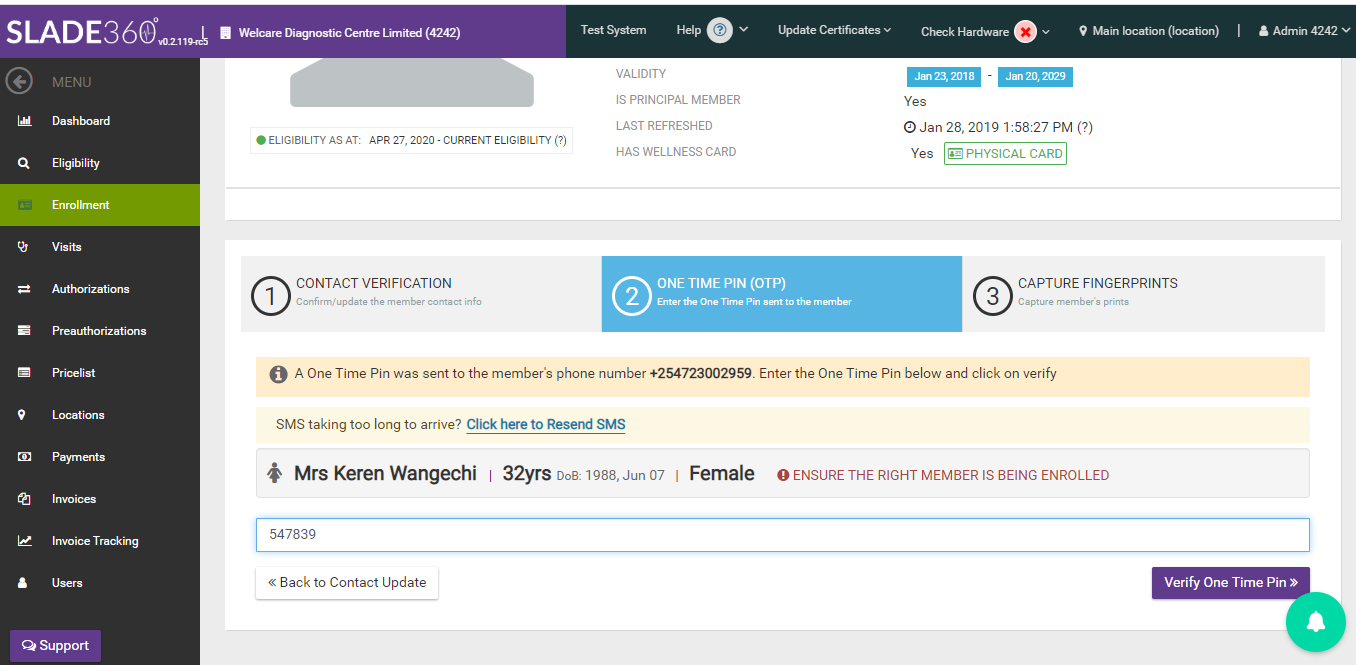Click the Main location (location) selector

click(x=1148, y=31)
